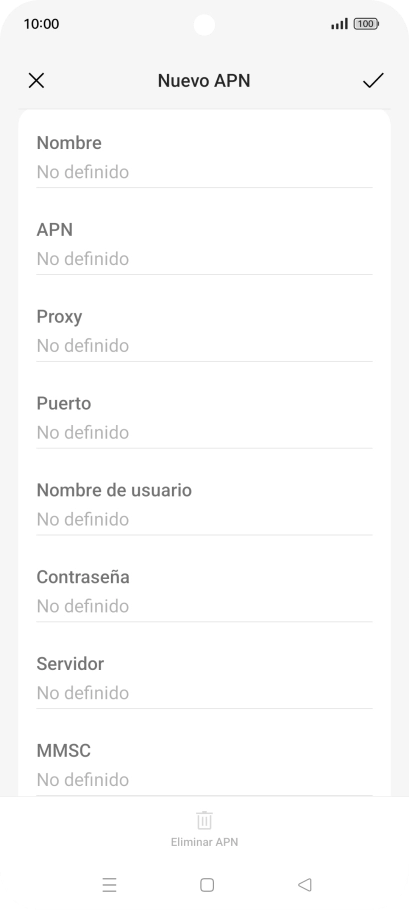Edit the Servidor entry
409x910 pixels.
coord(204,678)
